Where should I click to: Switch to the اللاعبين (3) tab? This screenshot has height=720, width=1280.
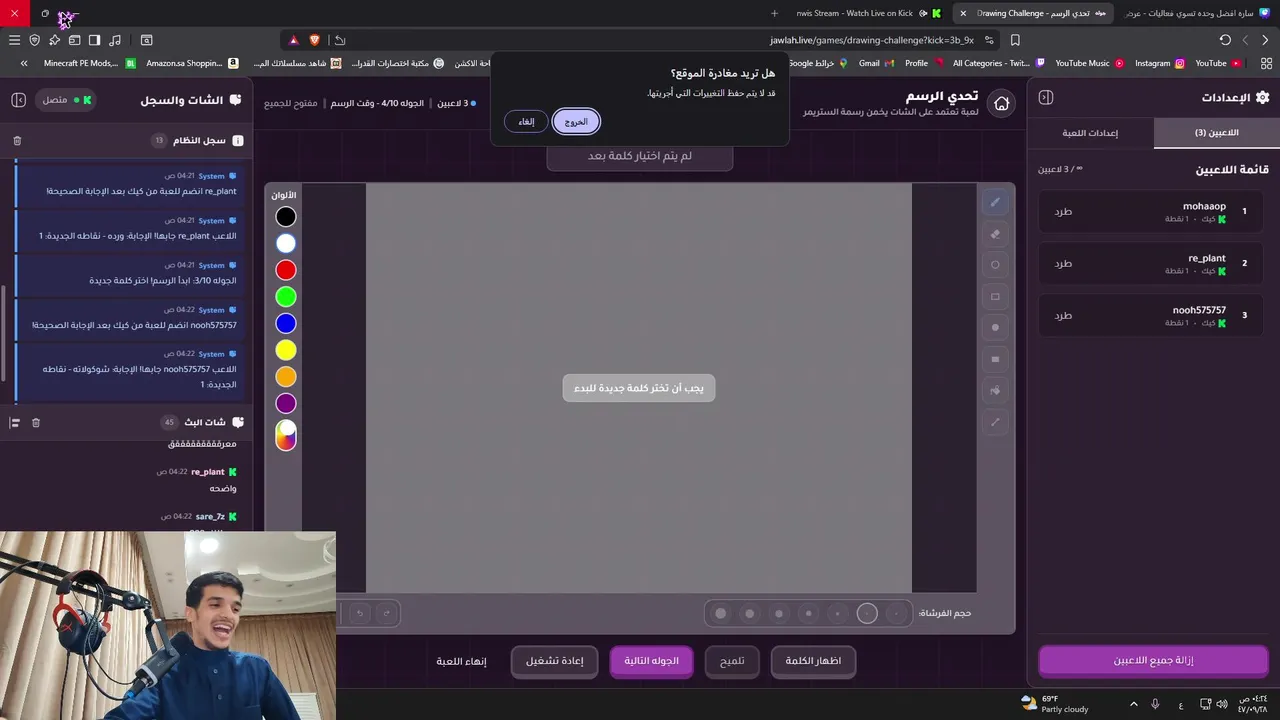tap(1217, 133)
